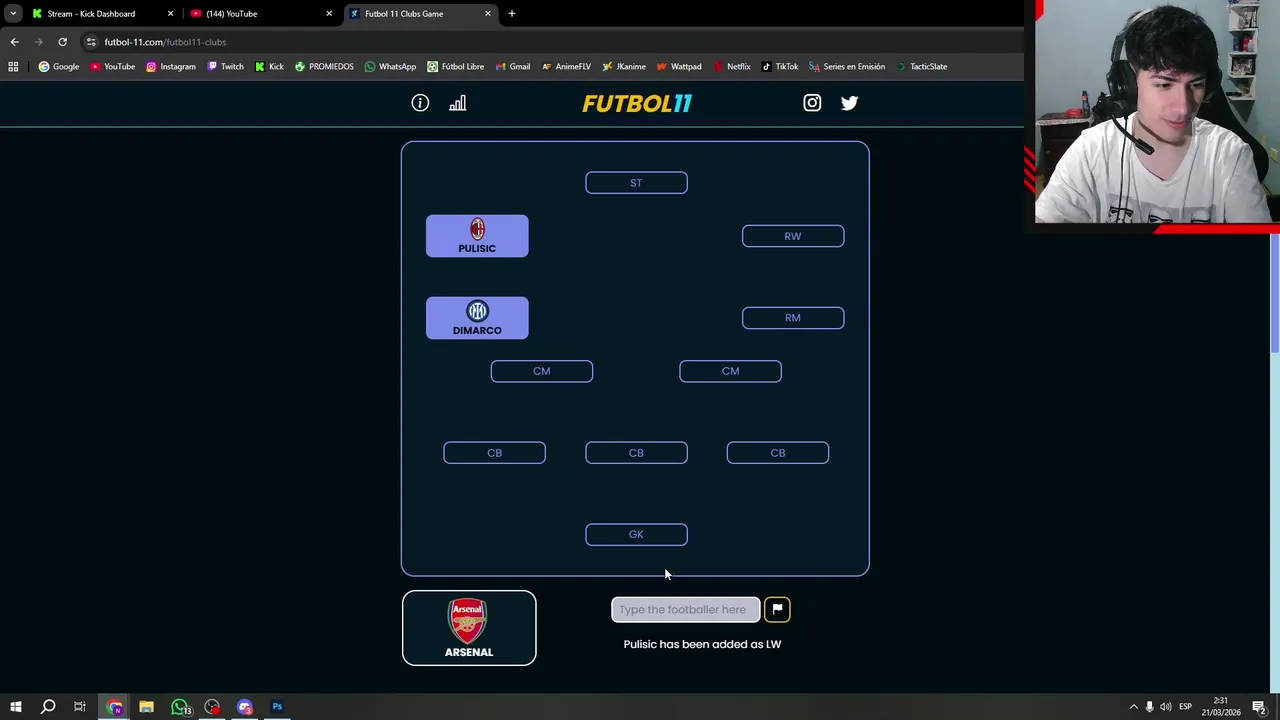Open the AnimeFLV bookmark
The width and height of the screenshot is (1280, 720).
566,67
